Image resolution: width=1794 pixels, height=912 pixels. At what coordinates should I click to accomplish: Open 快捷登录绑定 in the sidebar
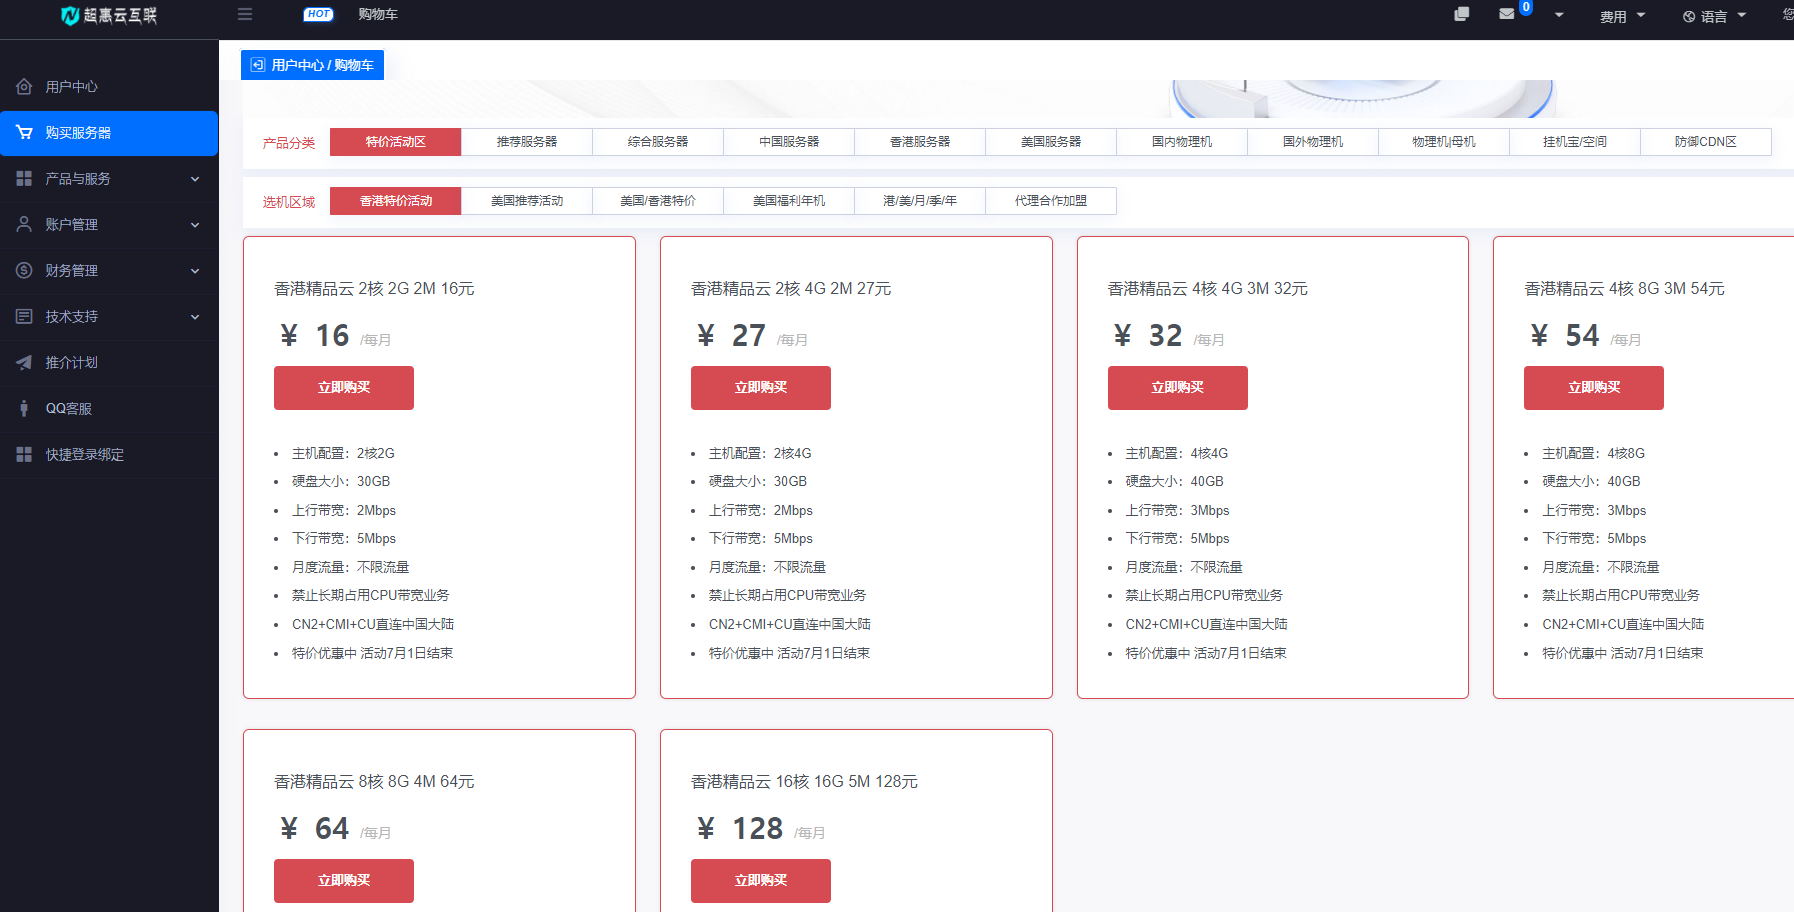(109, 455)
